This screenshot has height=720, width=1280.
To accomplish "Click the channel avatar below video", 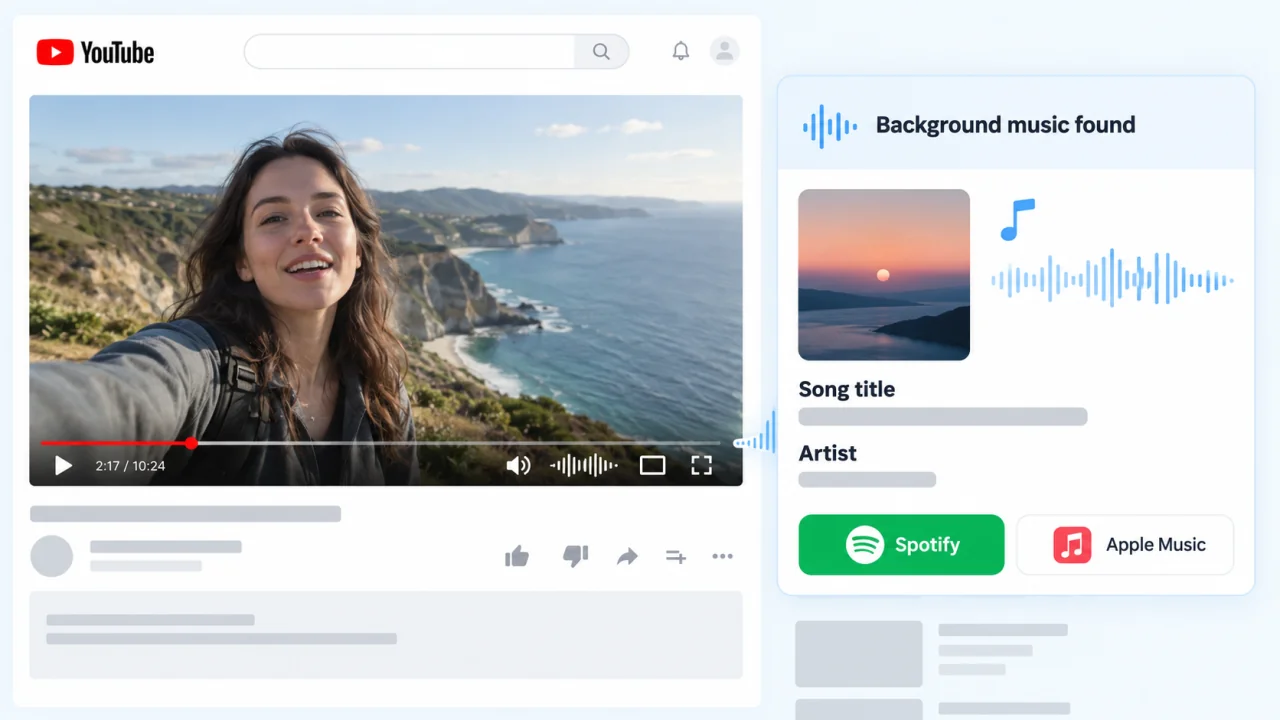I will (52, 556).
